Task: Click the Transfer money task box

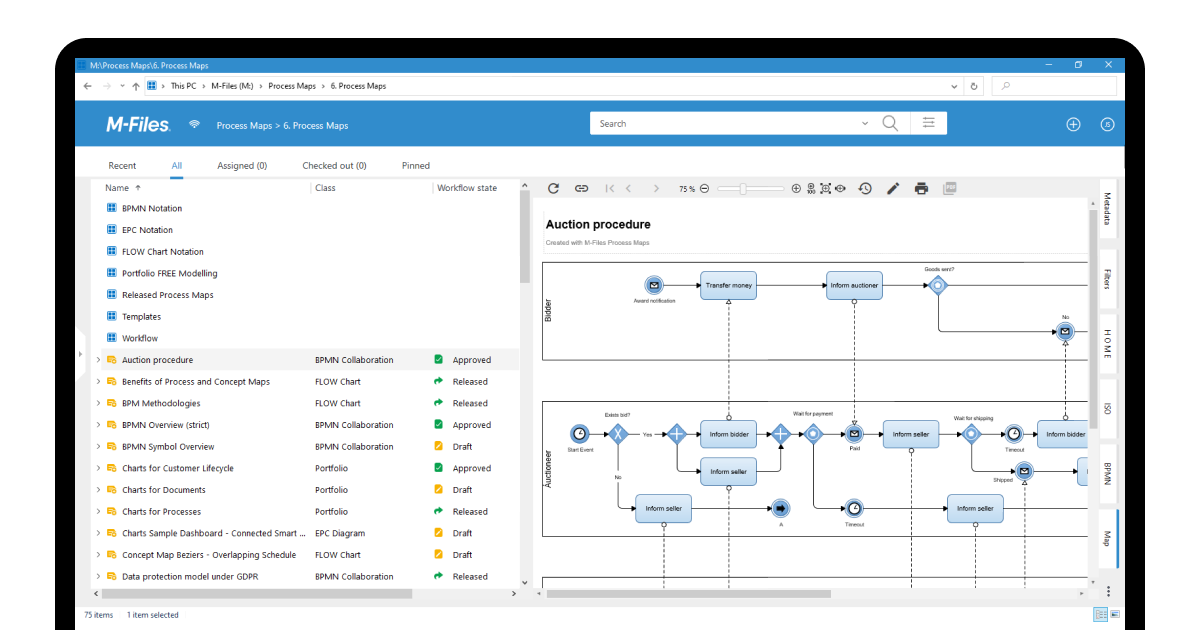Action: [x=729, y=285]
